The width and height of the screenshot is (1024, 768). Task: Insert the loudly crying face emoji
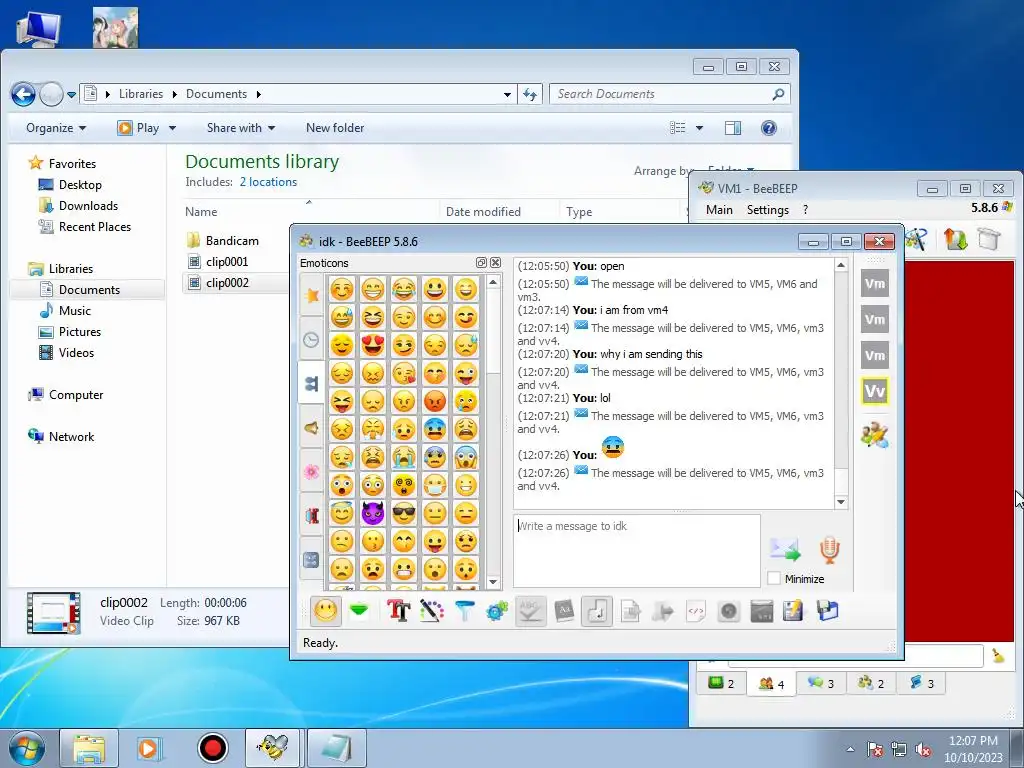(x=404, y=457)
